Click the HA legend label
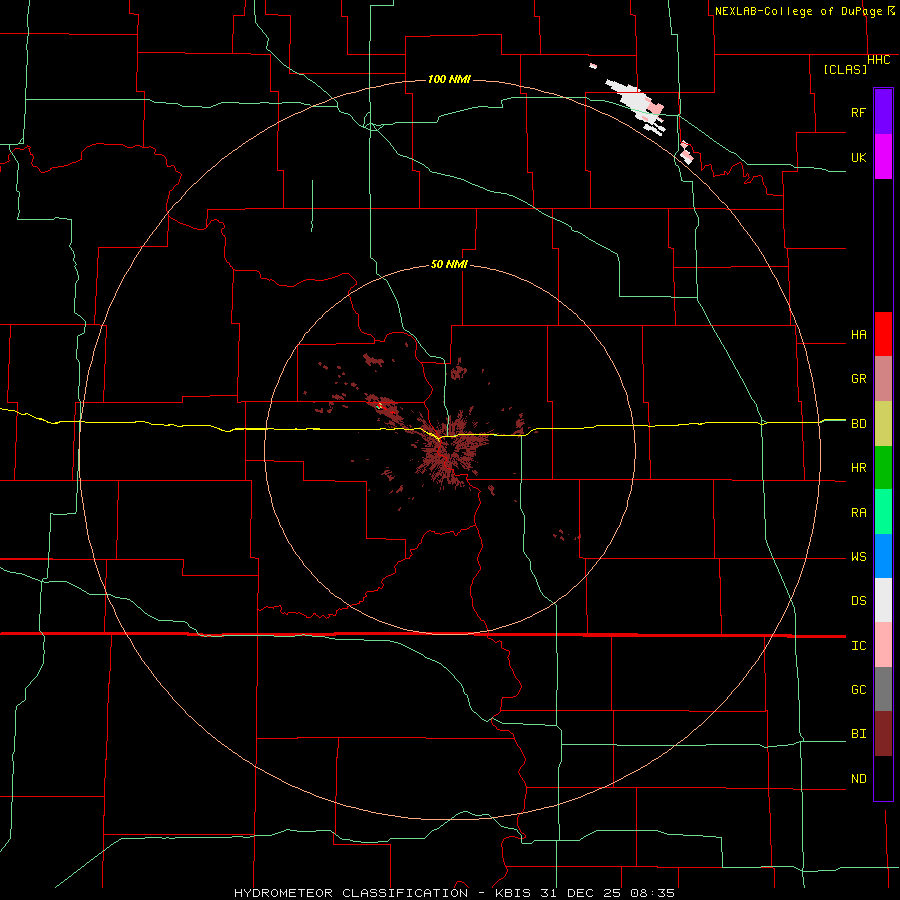The height and width of the screenshot is (900, 900). pyautogui.click(x=858, y=335)
